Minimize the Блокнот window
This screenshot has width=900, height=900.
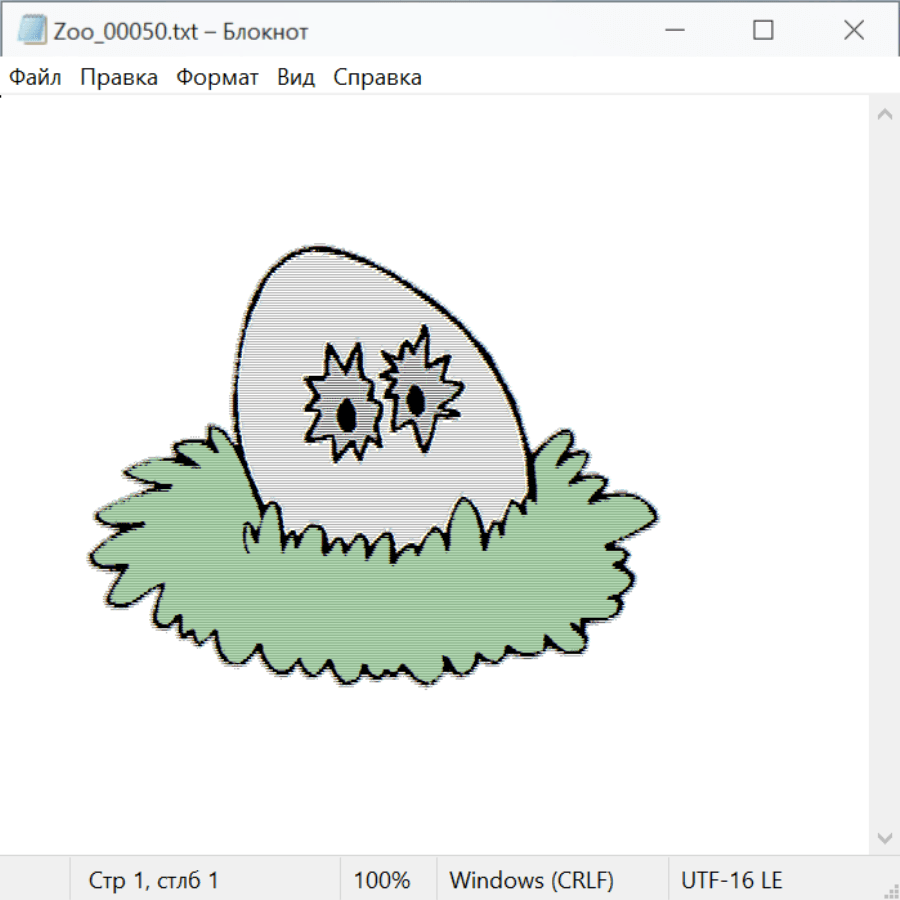673,31
